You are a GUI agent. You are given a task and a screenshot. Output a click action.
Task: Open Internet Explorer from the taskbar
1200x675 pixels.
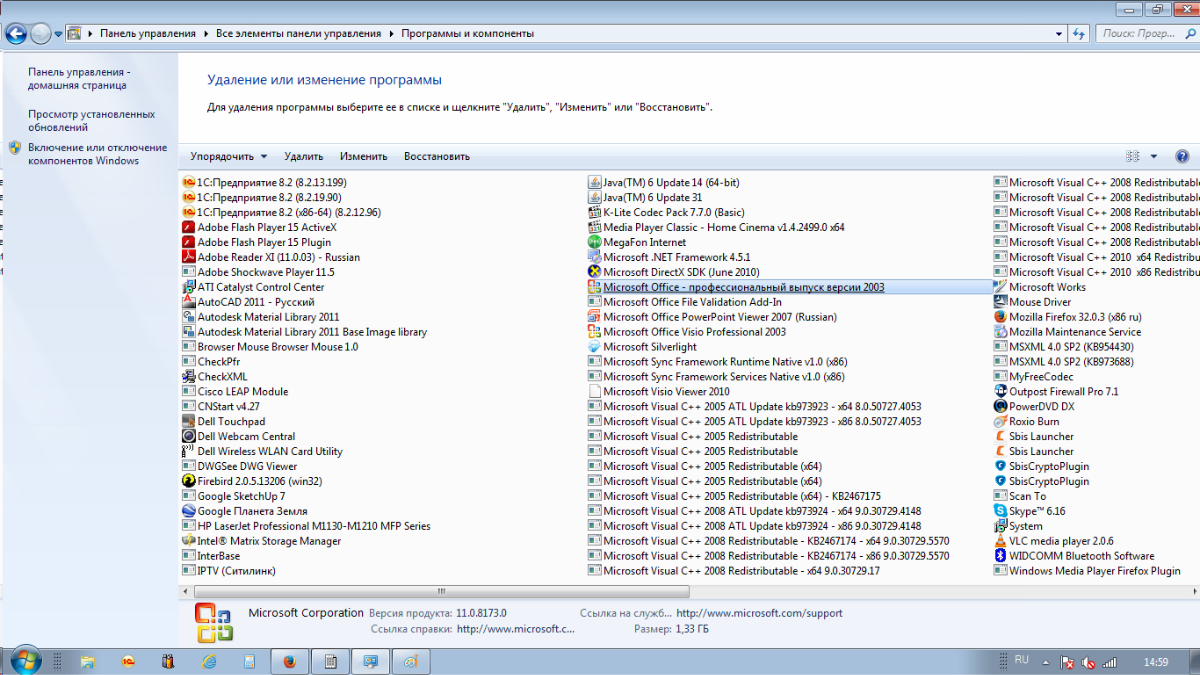209,662
